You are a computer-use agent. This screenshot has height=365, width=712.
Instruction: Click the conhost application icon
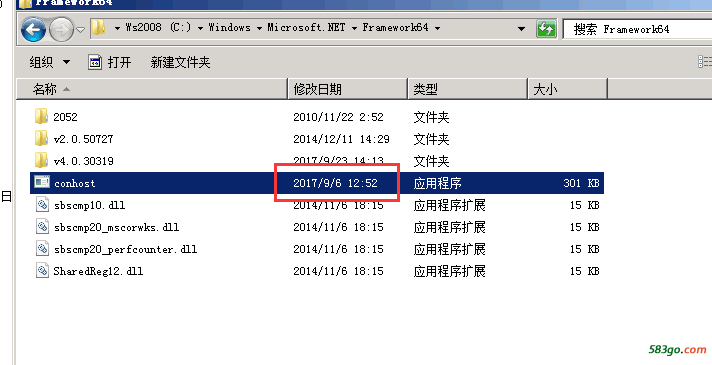(x=42, y=182)
